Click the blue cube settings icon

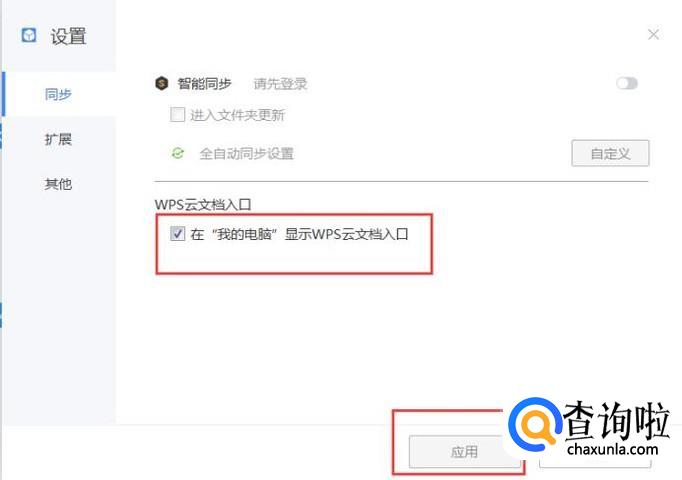point(29,35)
